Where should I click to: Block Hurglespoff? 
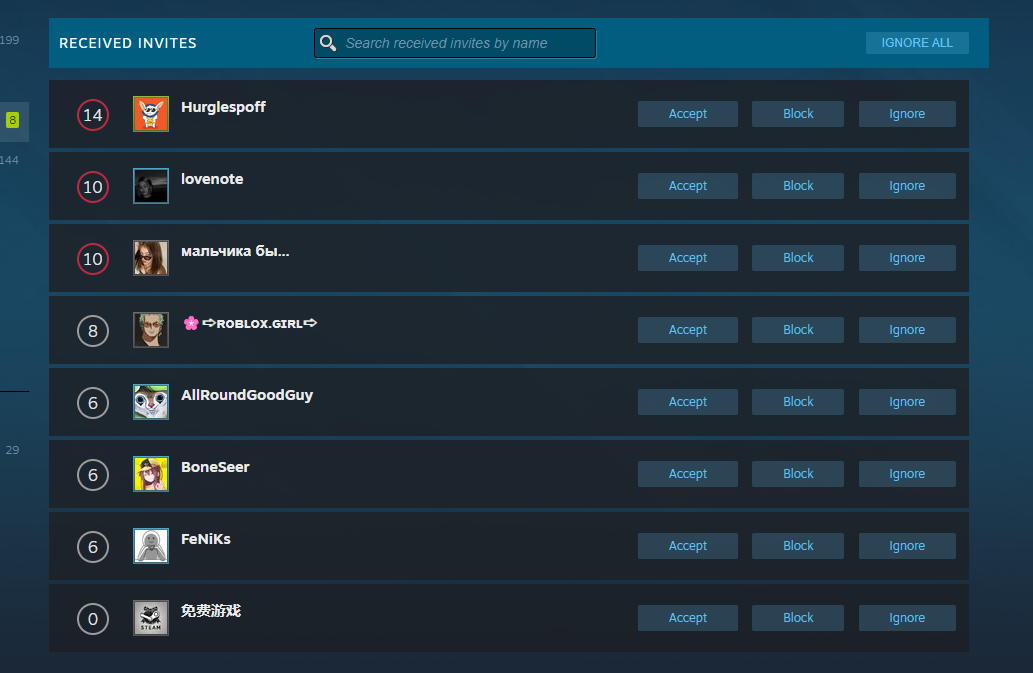(798, 114)
